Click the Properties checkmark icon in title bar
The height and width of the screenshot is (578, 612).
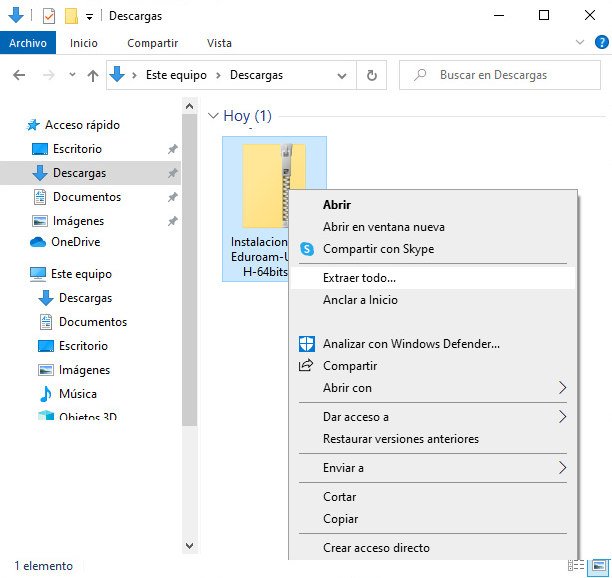(x=49, y=16)
